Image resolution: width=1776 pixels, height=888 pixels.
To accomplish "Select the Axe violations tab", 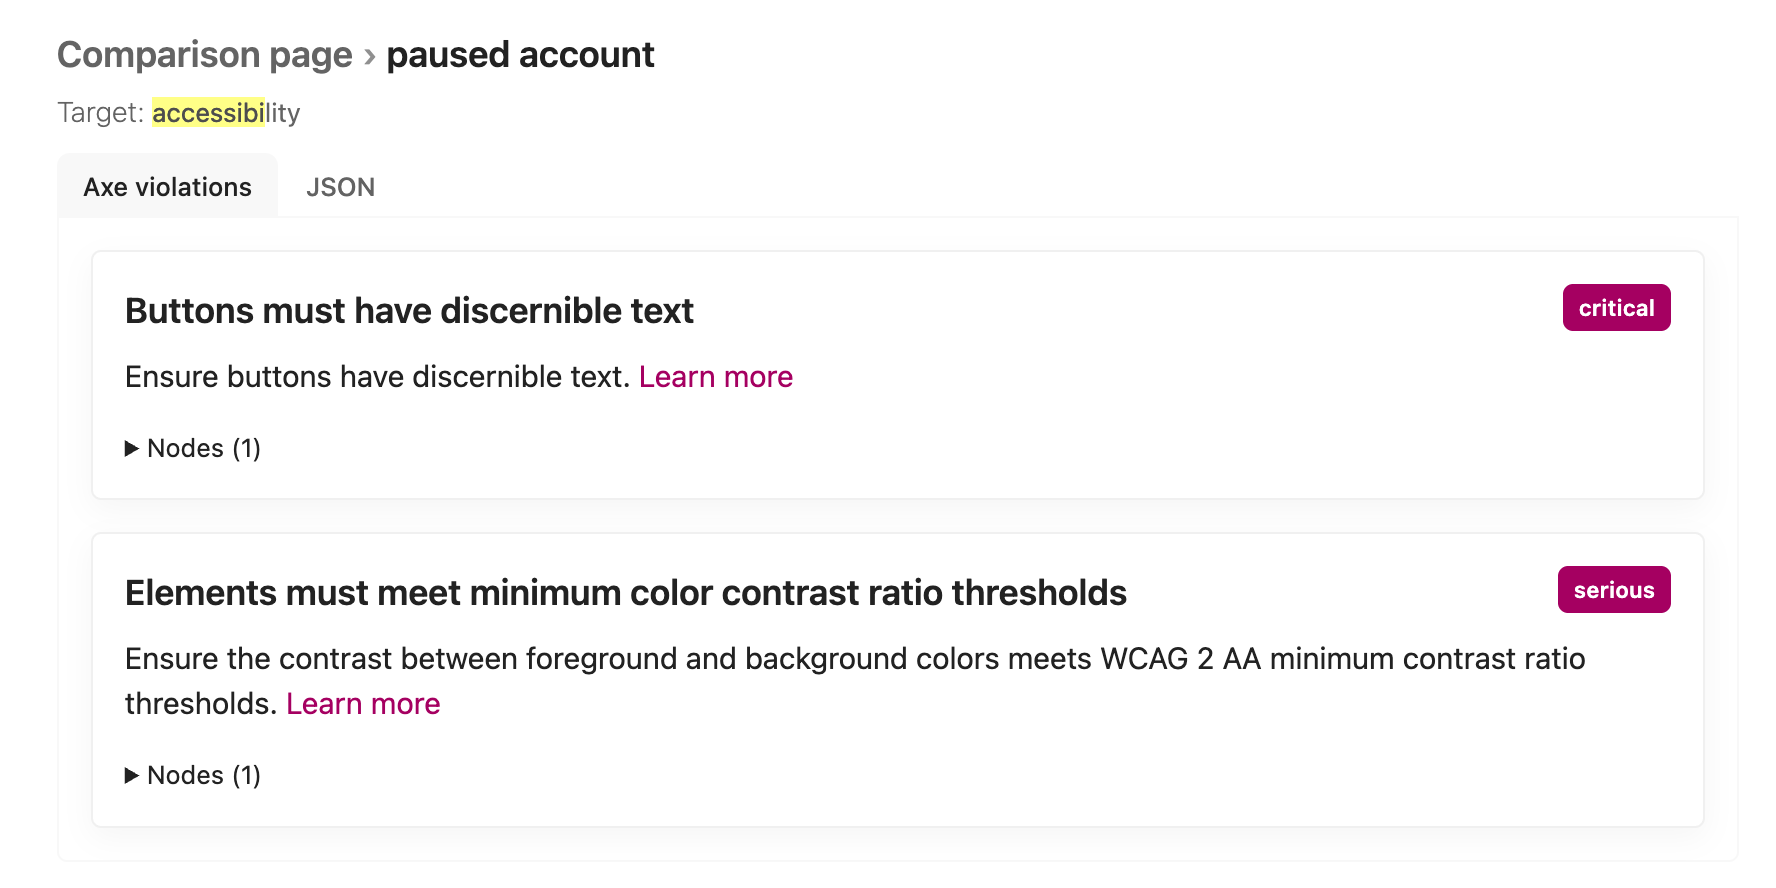I will click(x=167, y=186).
